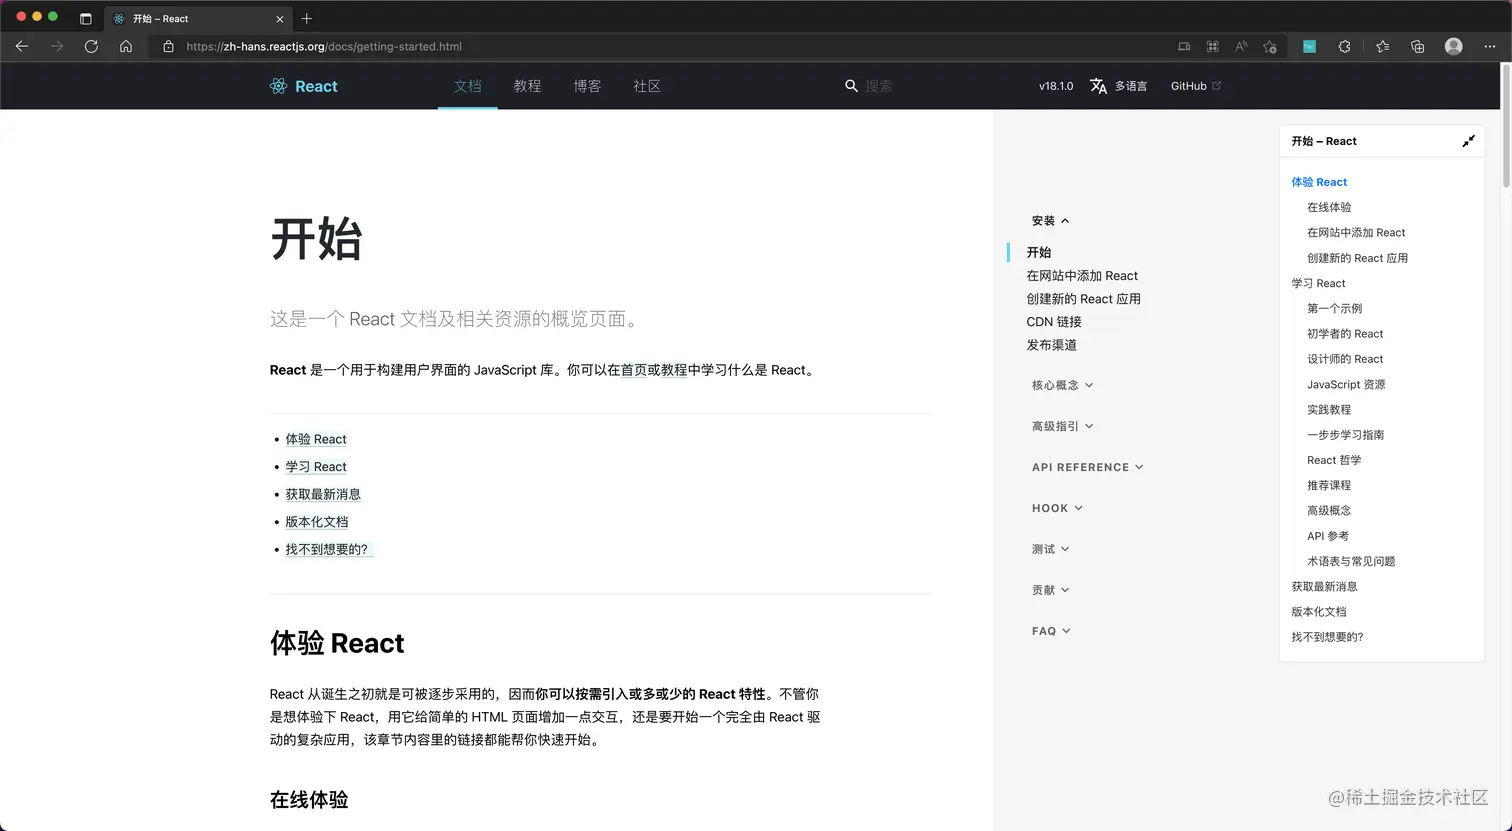Click the Read Aloud icon

[1241, 46]
